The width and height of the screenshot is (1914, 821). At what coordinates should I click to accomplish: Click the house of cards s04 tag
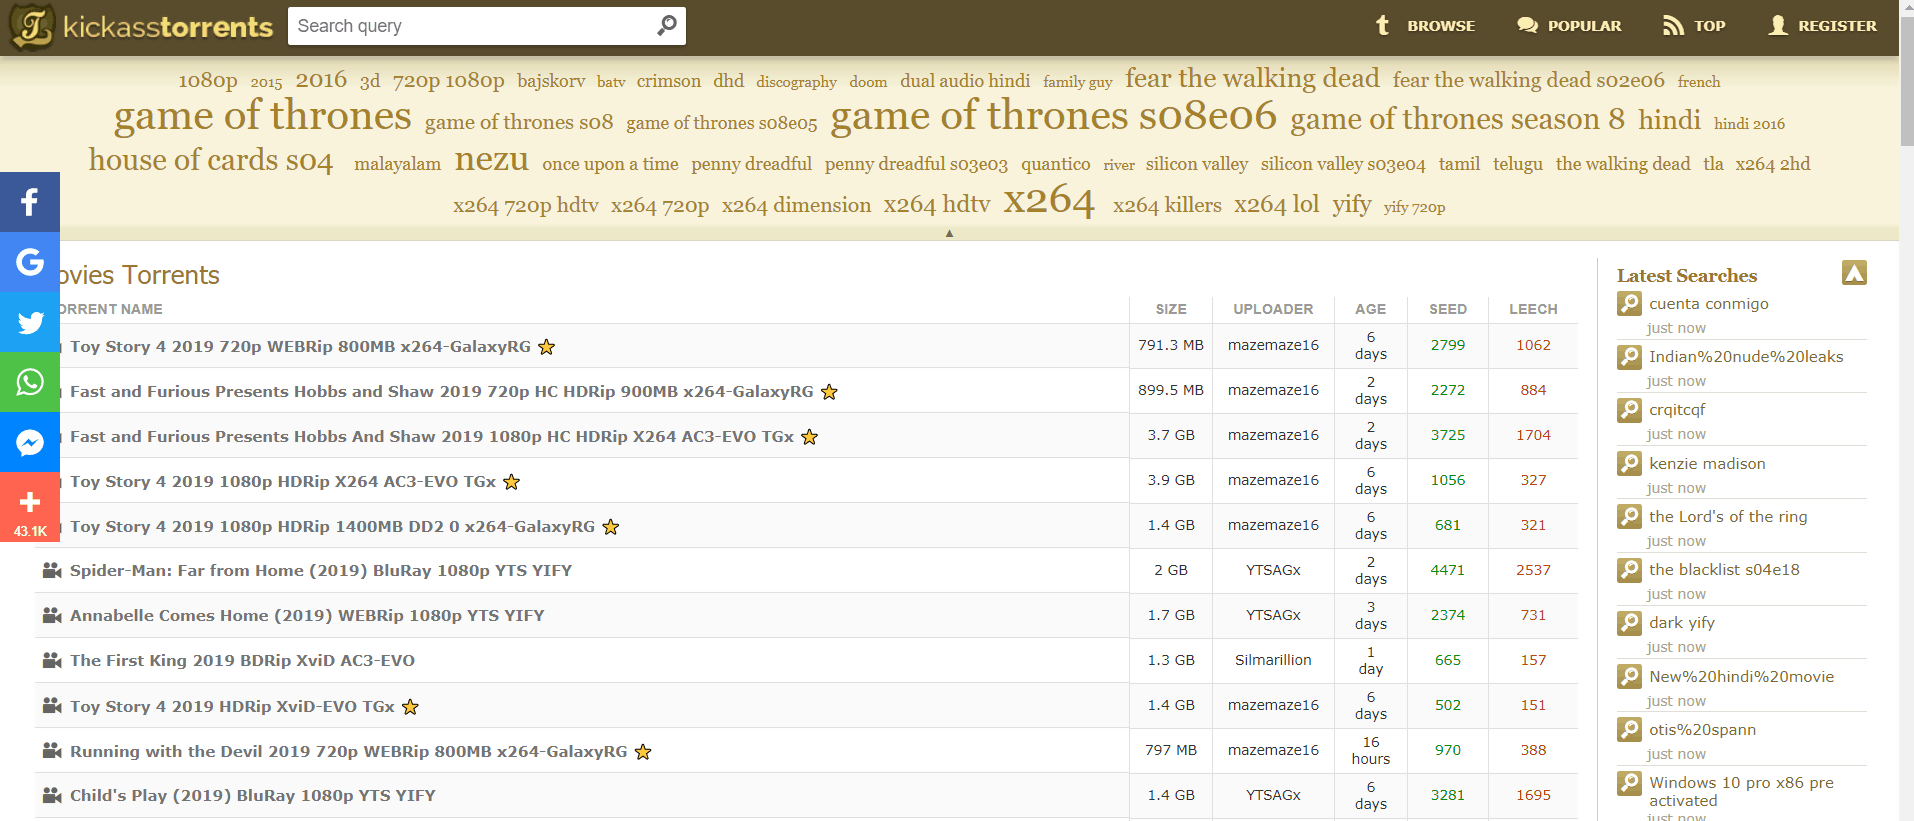[x=211, y=160]
